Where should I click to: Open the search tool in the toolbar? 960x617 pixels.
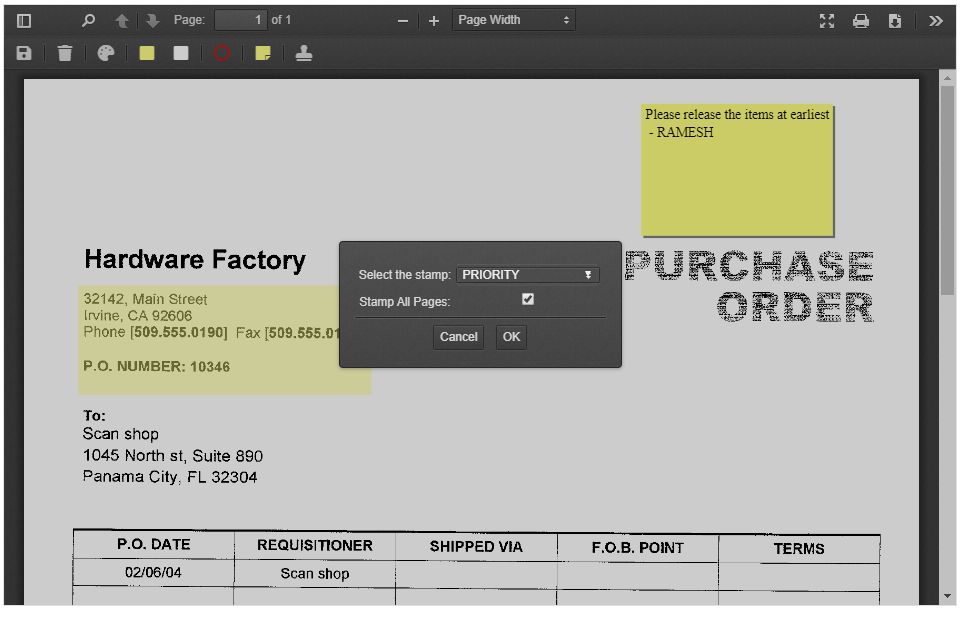coord(88,19)
